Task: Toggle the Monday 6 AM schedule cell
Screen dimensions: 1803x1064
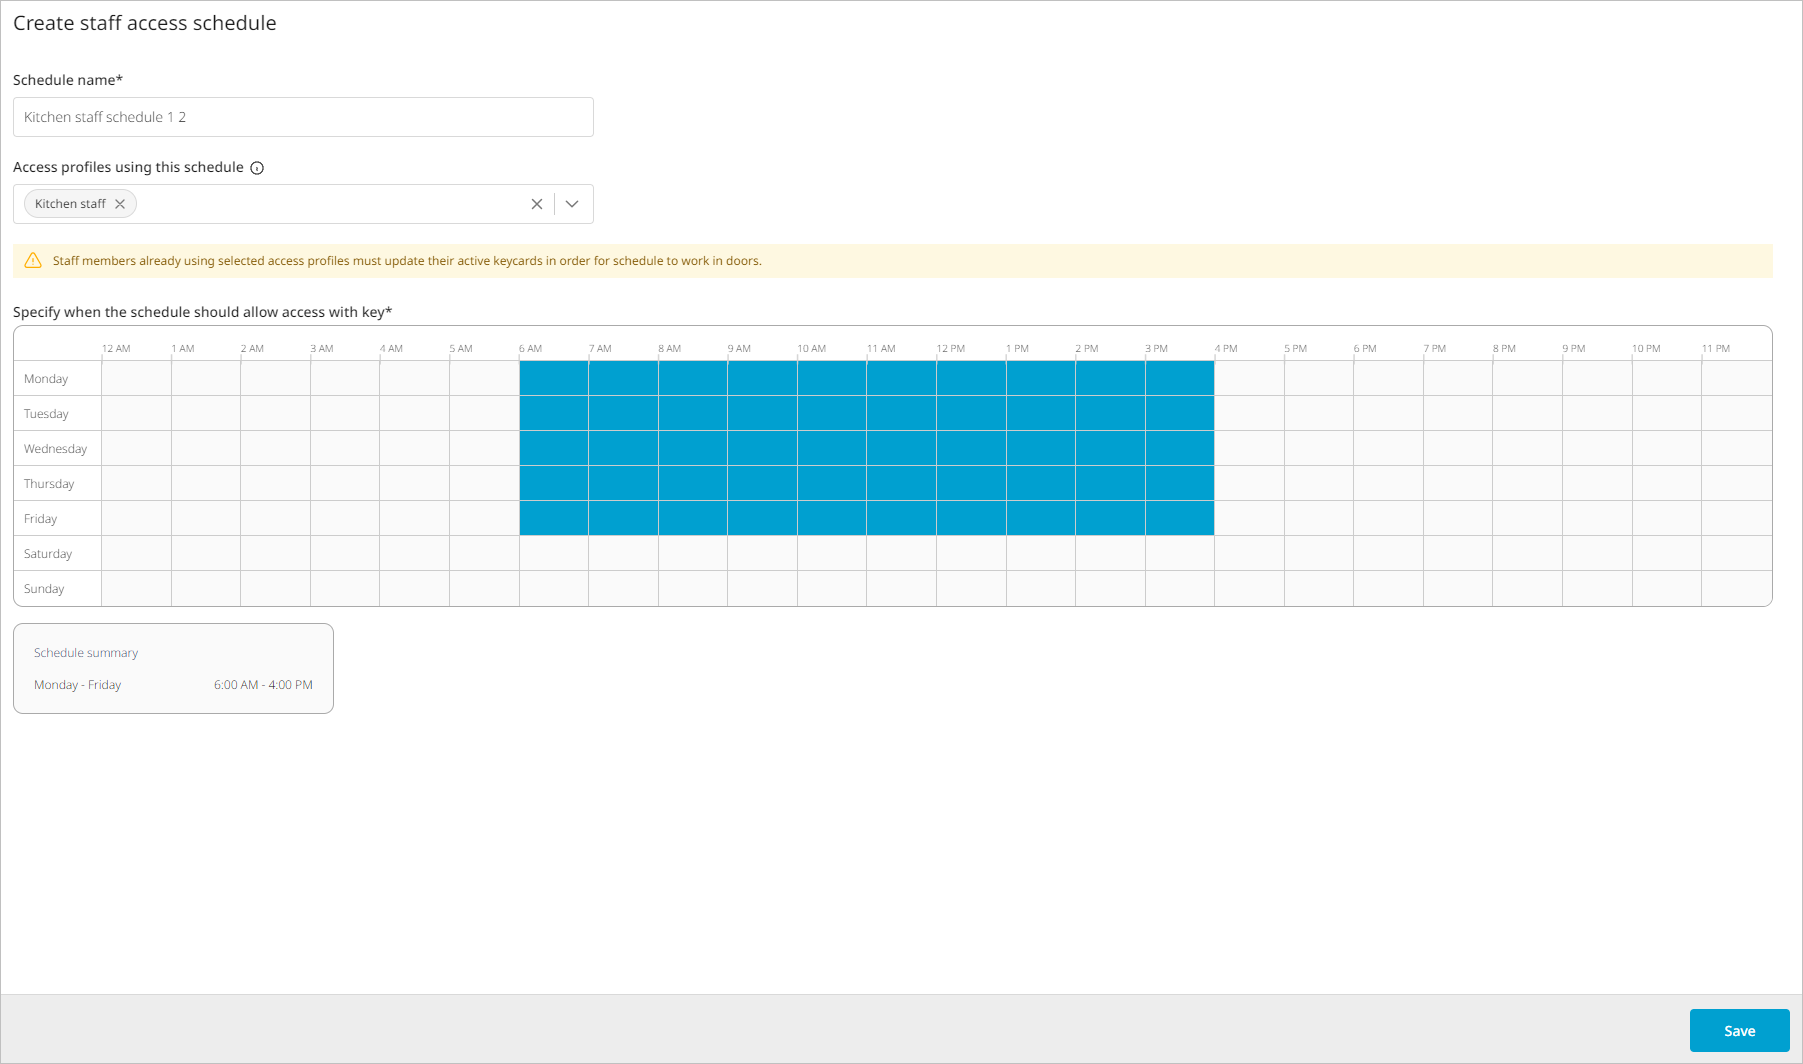Action: [554, 379]
